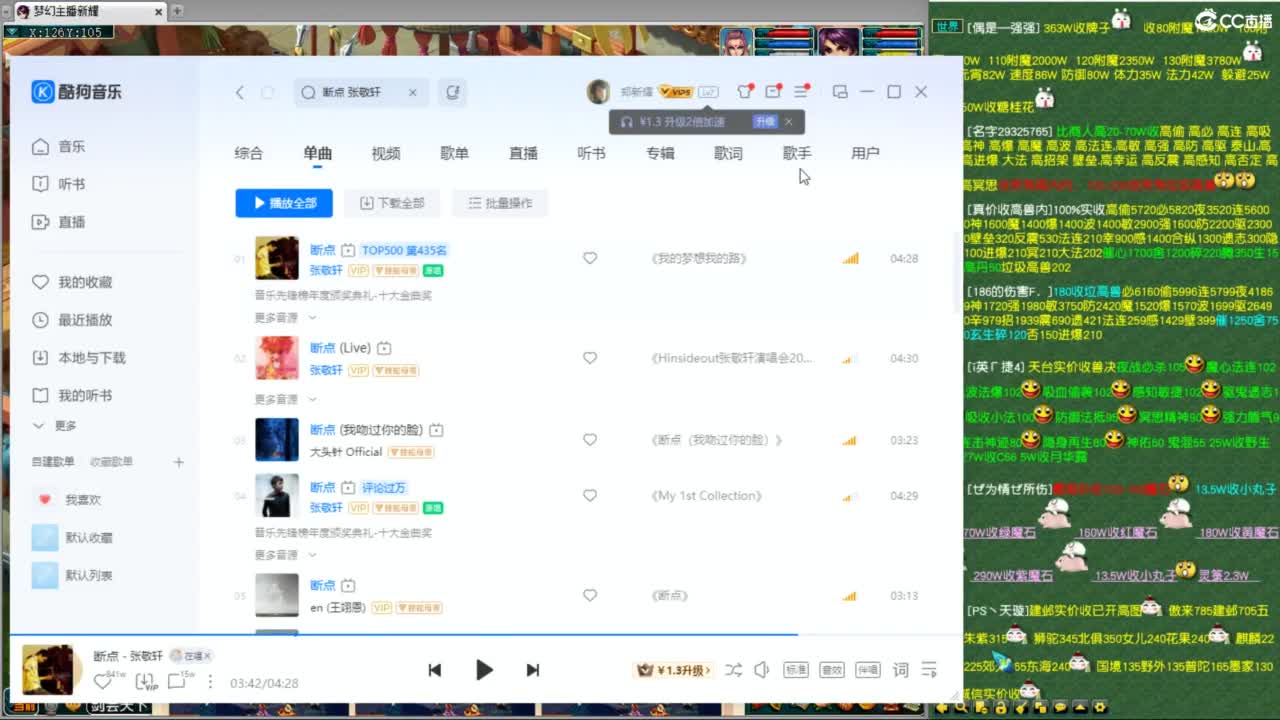Viewport: 1280px width, 720px height.
Task: Click the ¥1.3升级 button in player bar
Action: point(675,670)
